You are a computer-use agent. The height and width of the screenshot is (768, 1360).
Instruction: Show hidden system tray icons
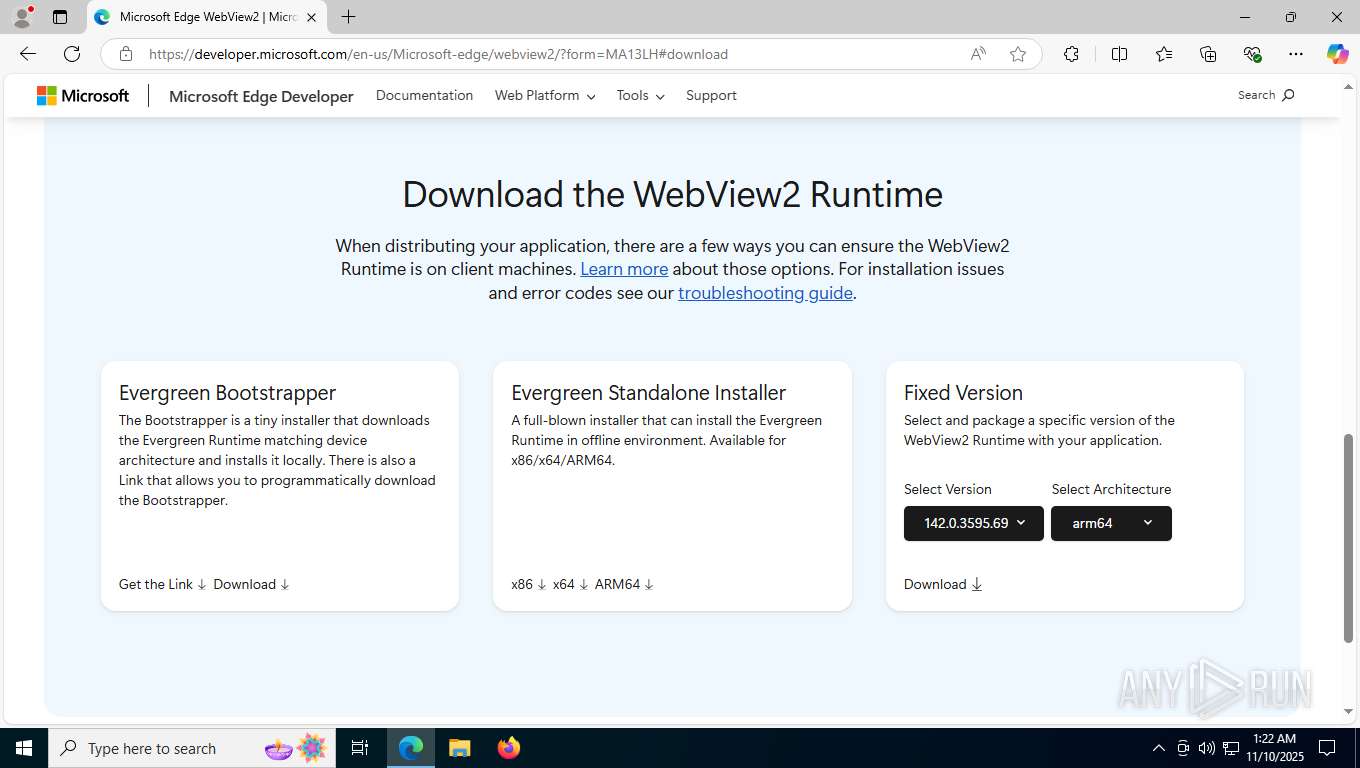[x=1159, y=748]
